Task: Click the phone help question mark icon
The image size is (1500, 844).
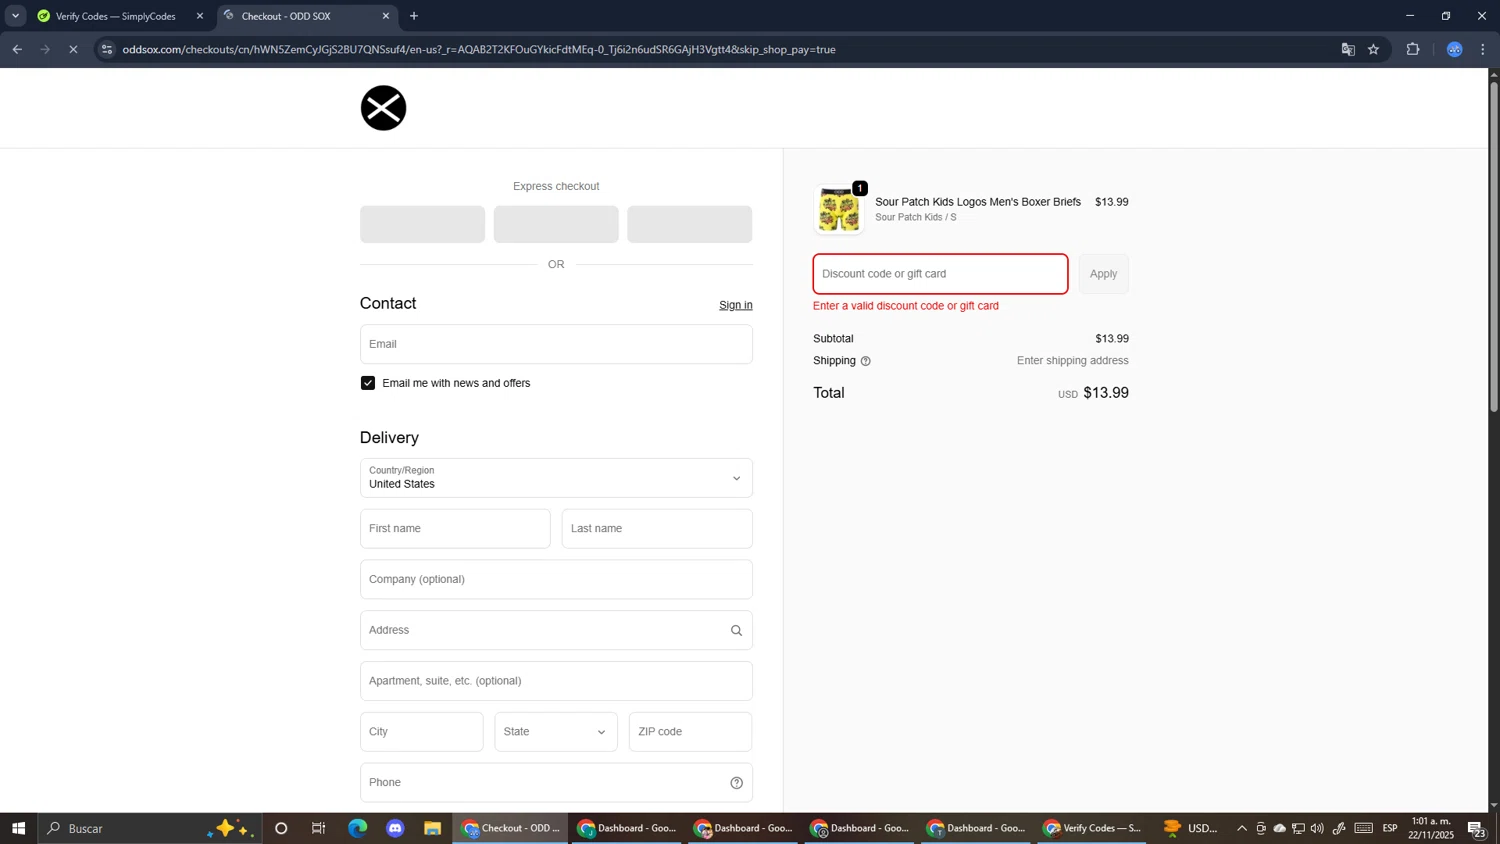Action: (736, 783)
